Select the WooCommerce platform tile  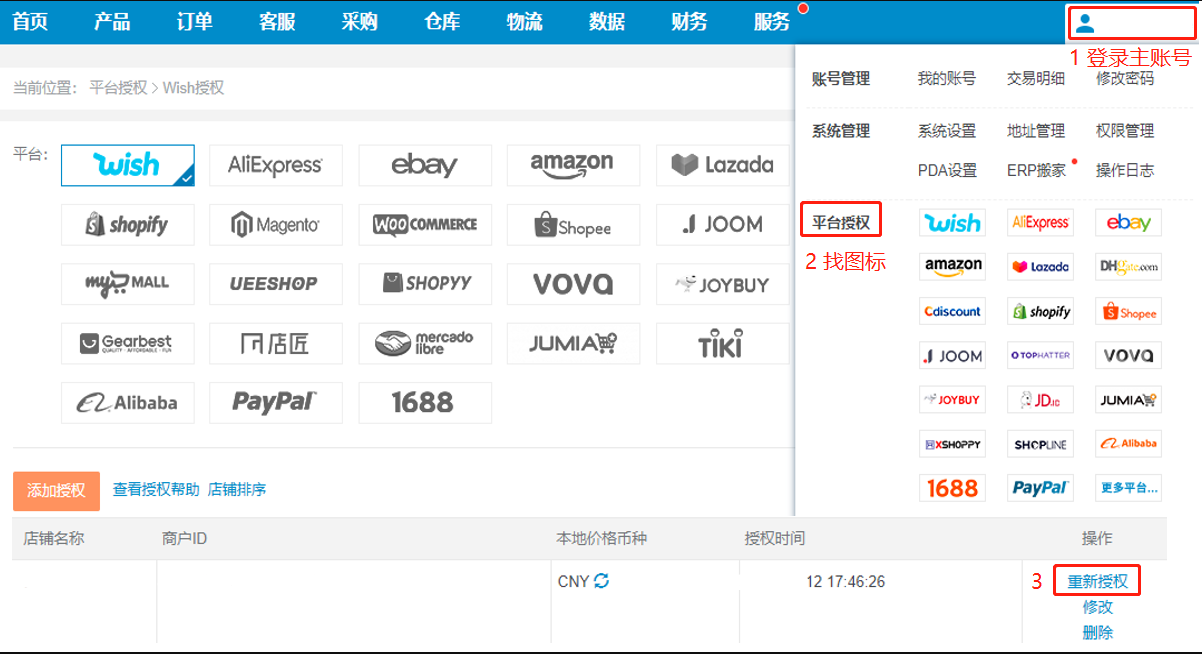click(425, 225)
